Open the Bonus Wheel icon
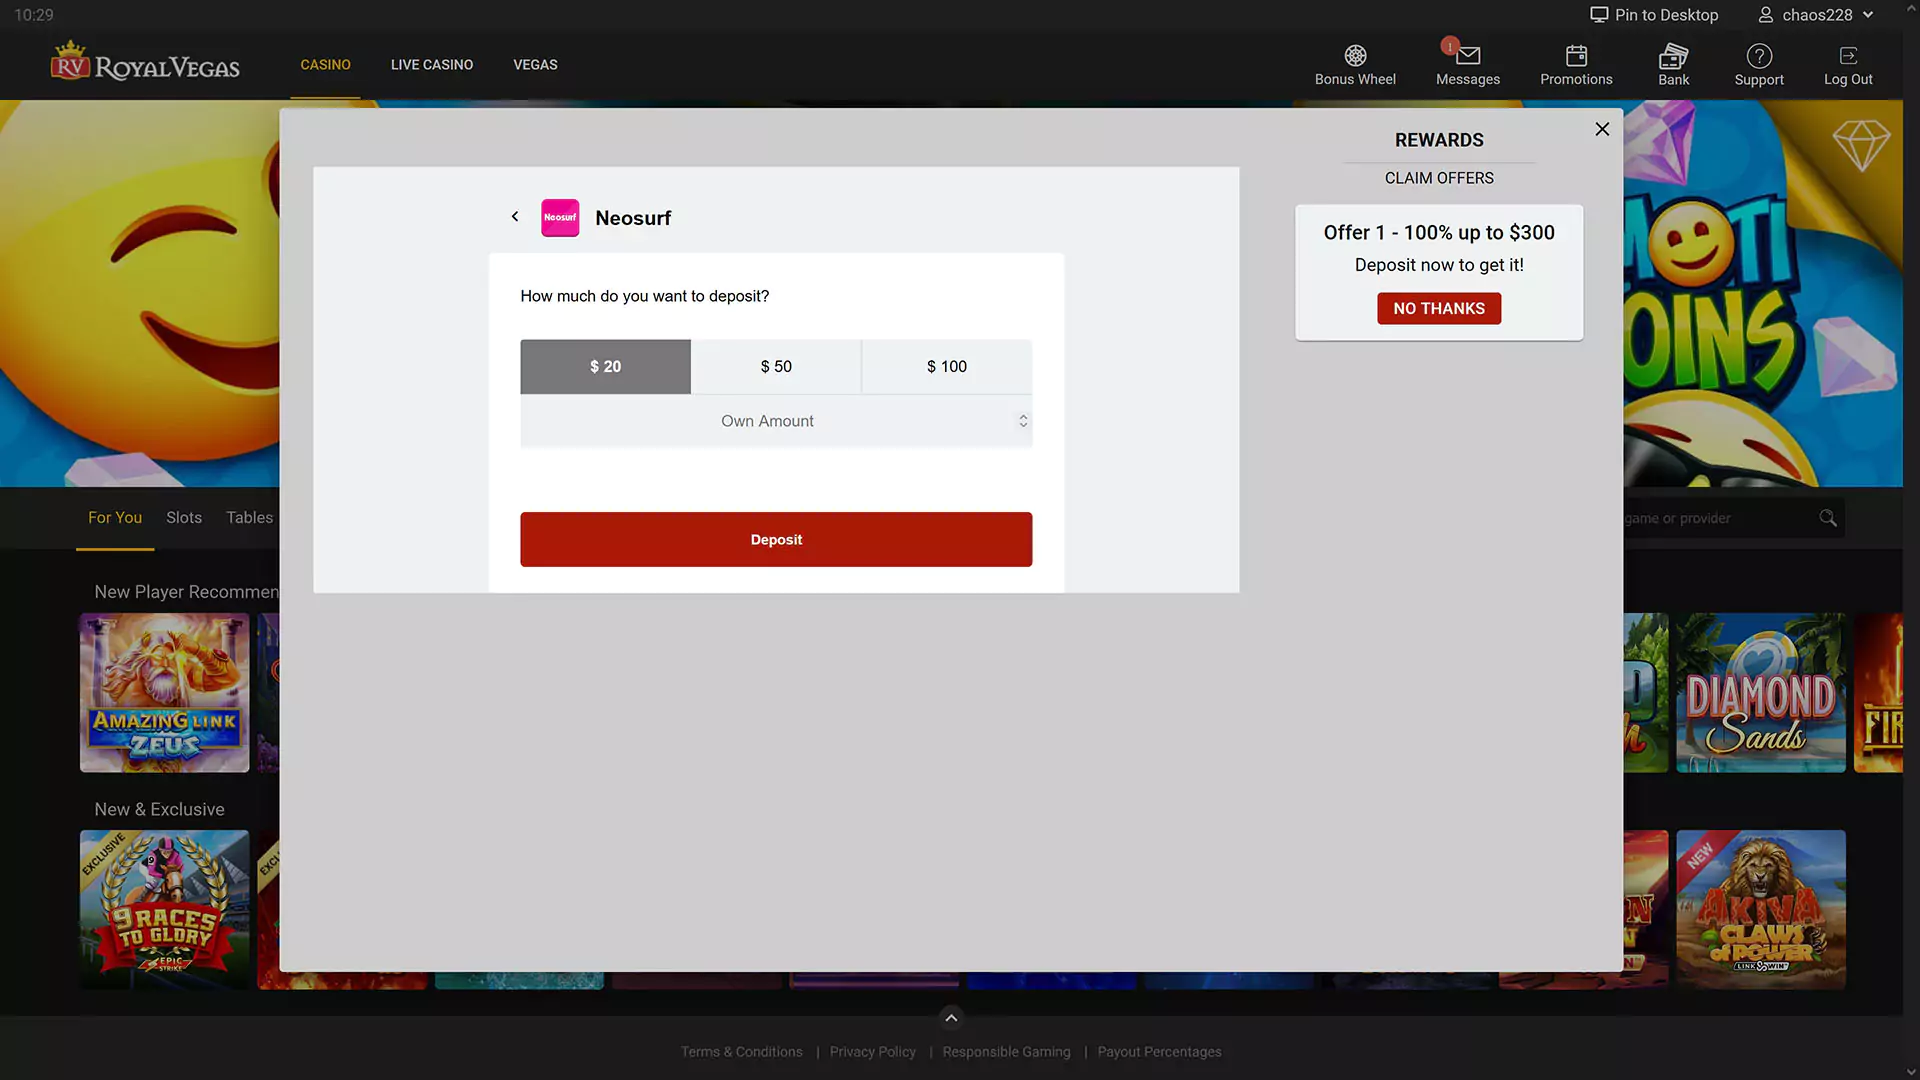The width and height of the screenshot is (1920, 1080). (1355, 56)
